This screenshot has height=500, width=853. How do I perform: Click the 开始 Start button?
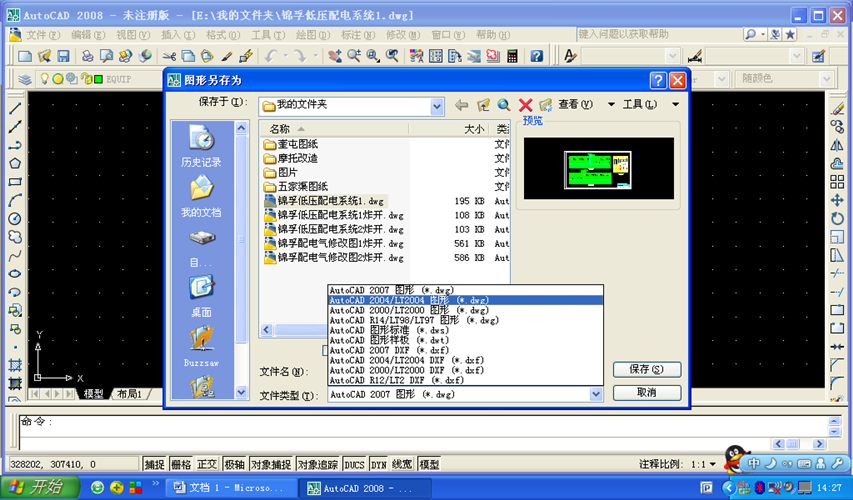(40, 487)
